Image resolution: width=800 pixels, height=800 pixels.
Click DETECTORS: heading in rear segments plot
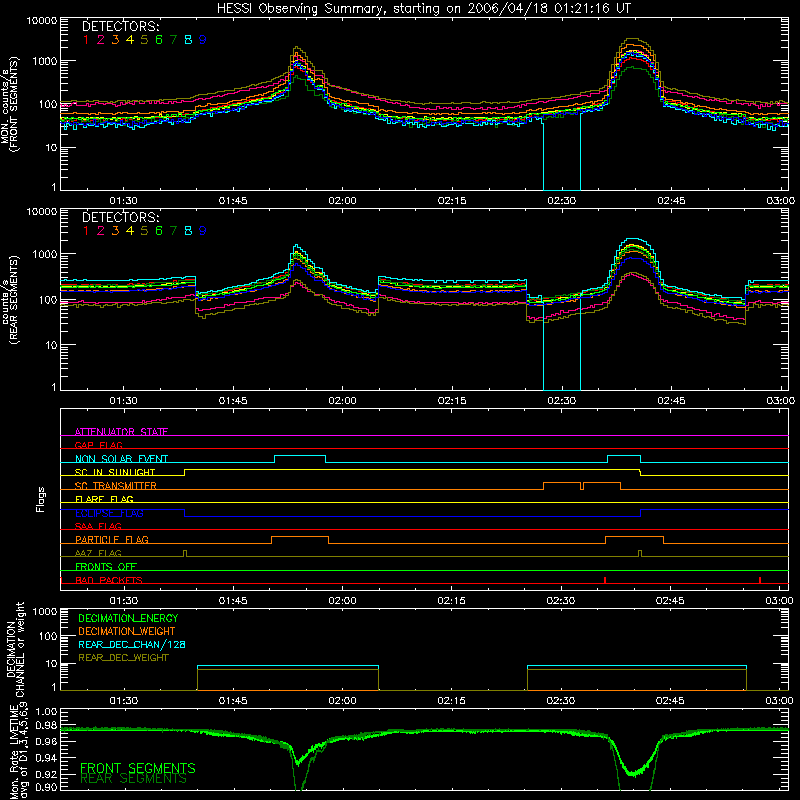coord(121,217)
